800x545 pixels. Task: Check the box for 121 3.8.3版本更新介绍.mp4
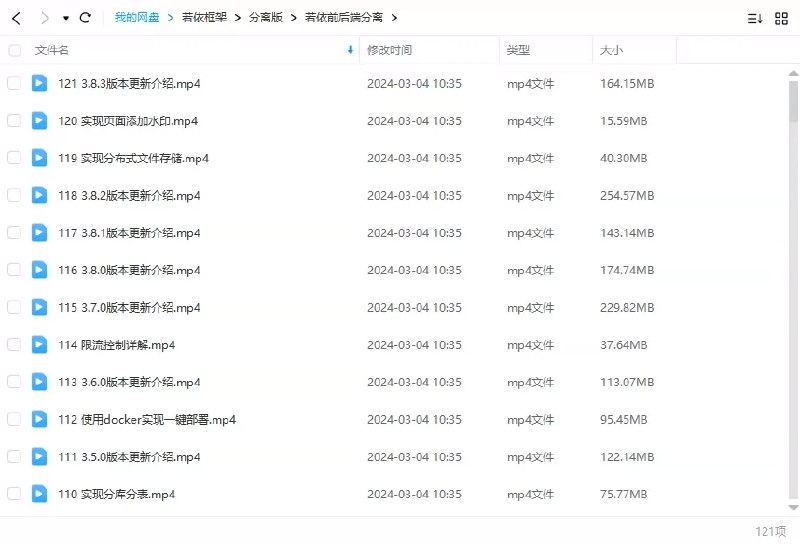coord(14,83)
